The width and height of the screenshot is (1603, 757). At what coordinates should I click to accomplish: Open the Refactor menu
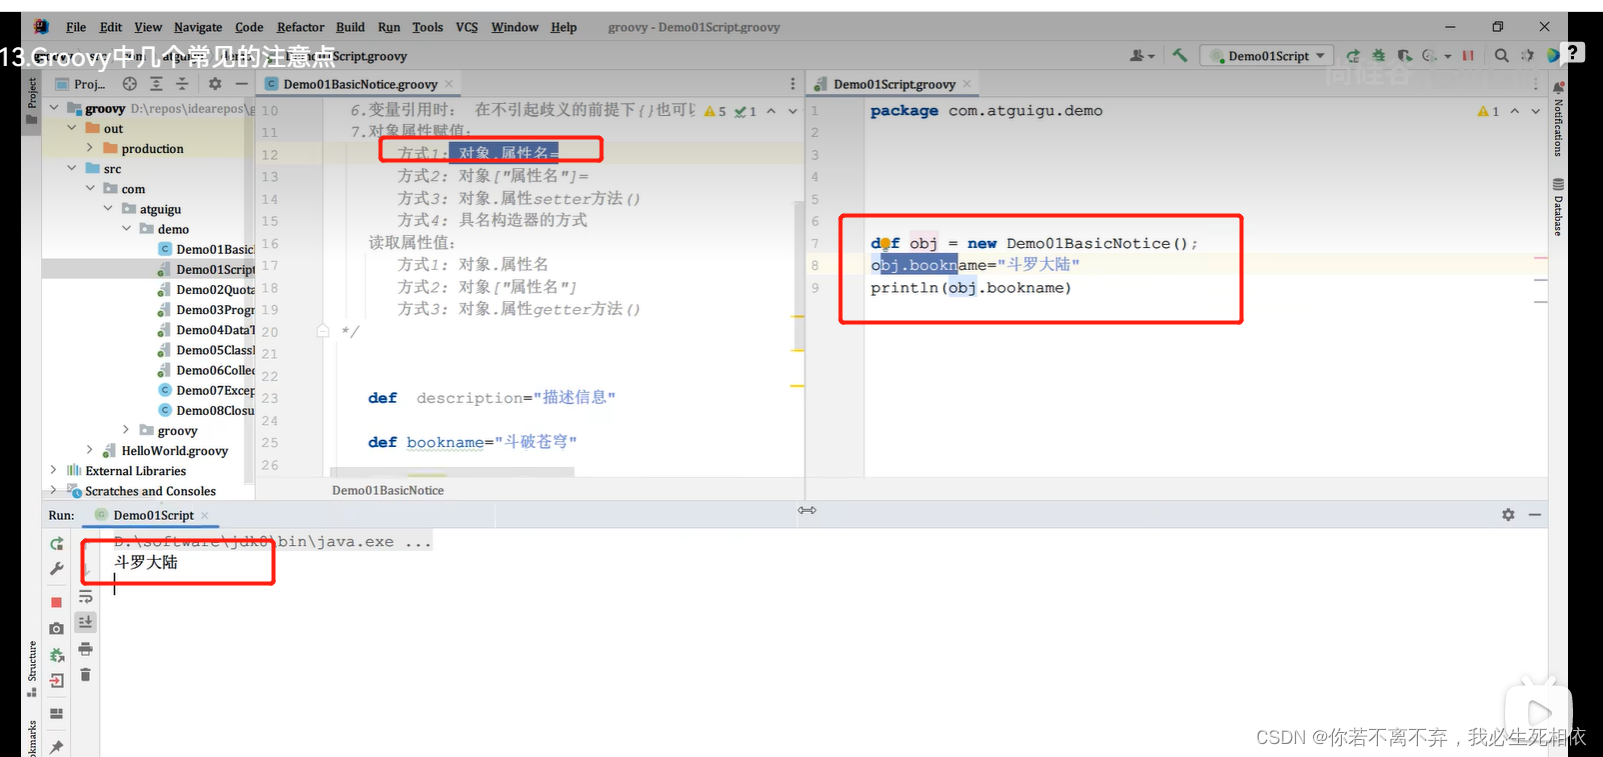click(300, 27)
